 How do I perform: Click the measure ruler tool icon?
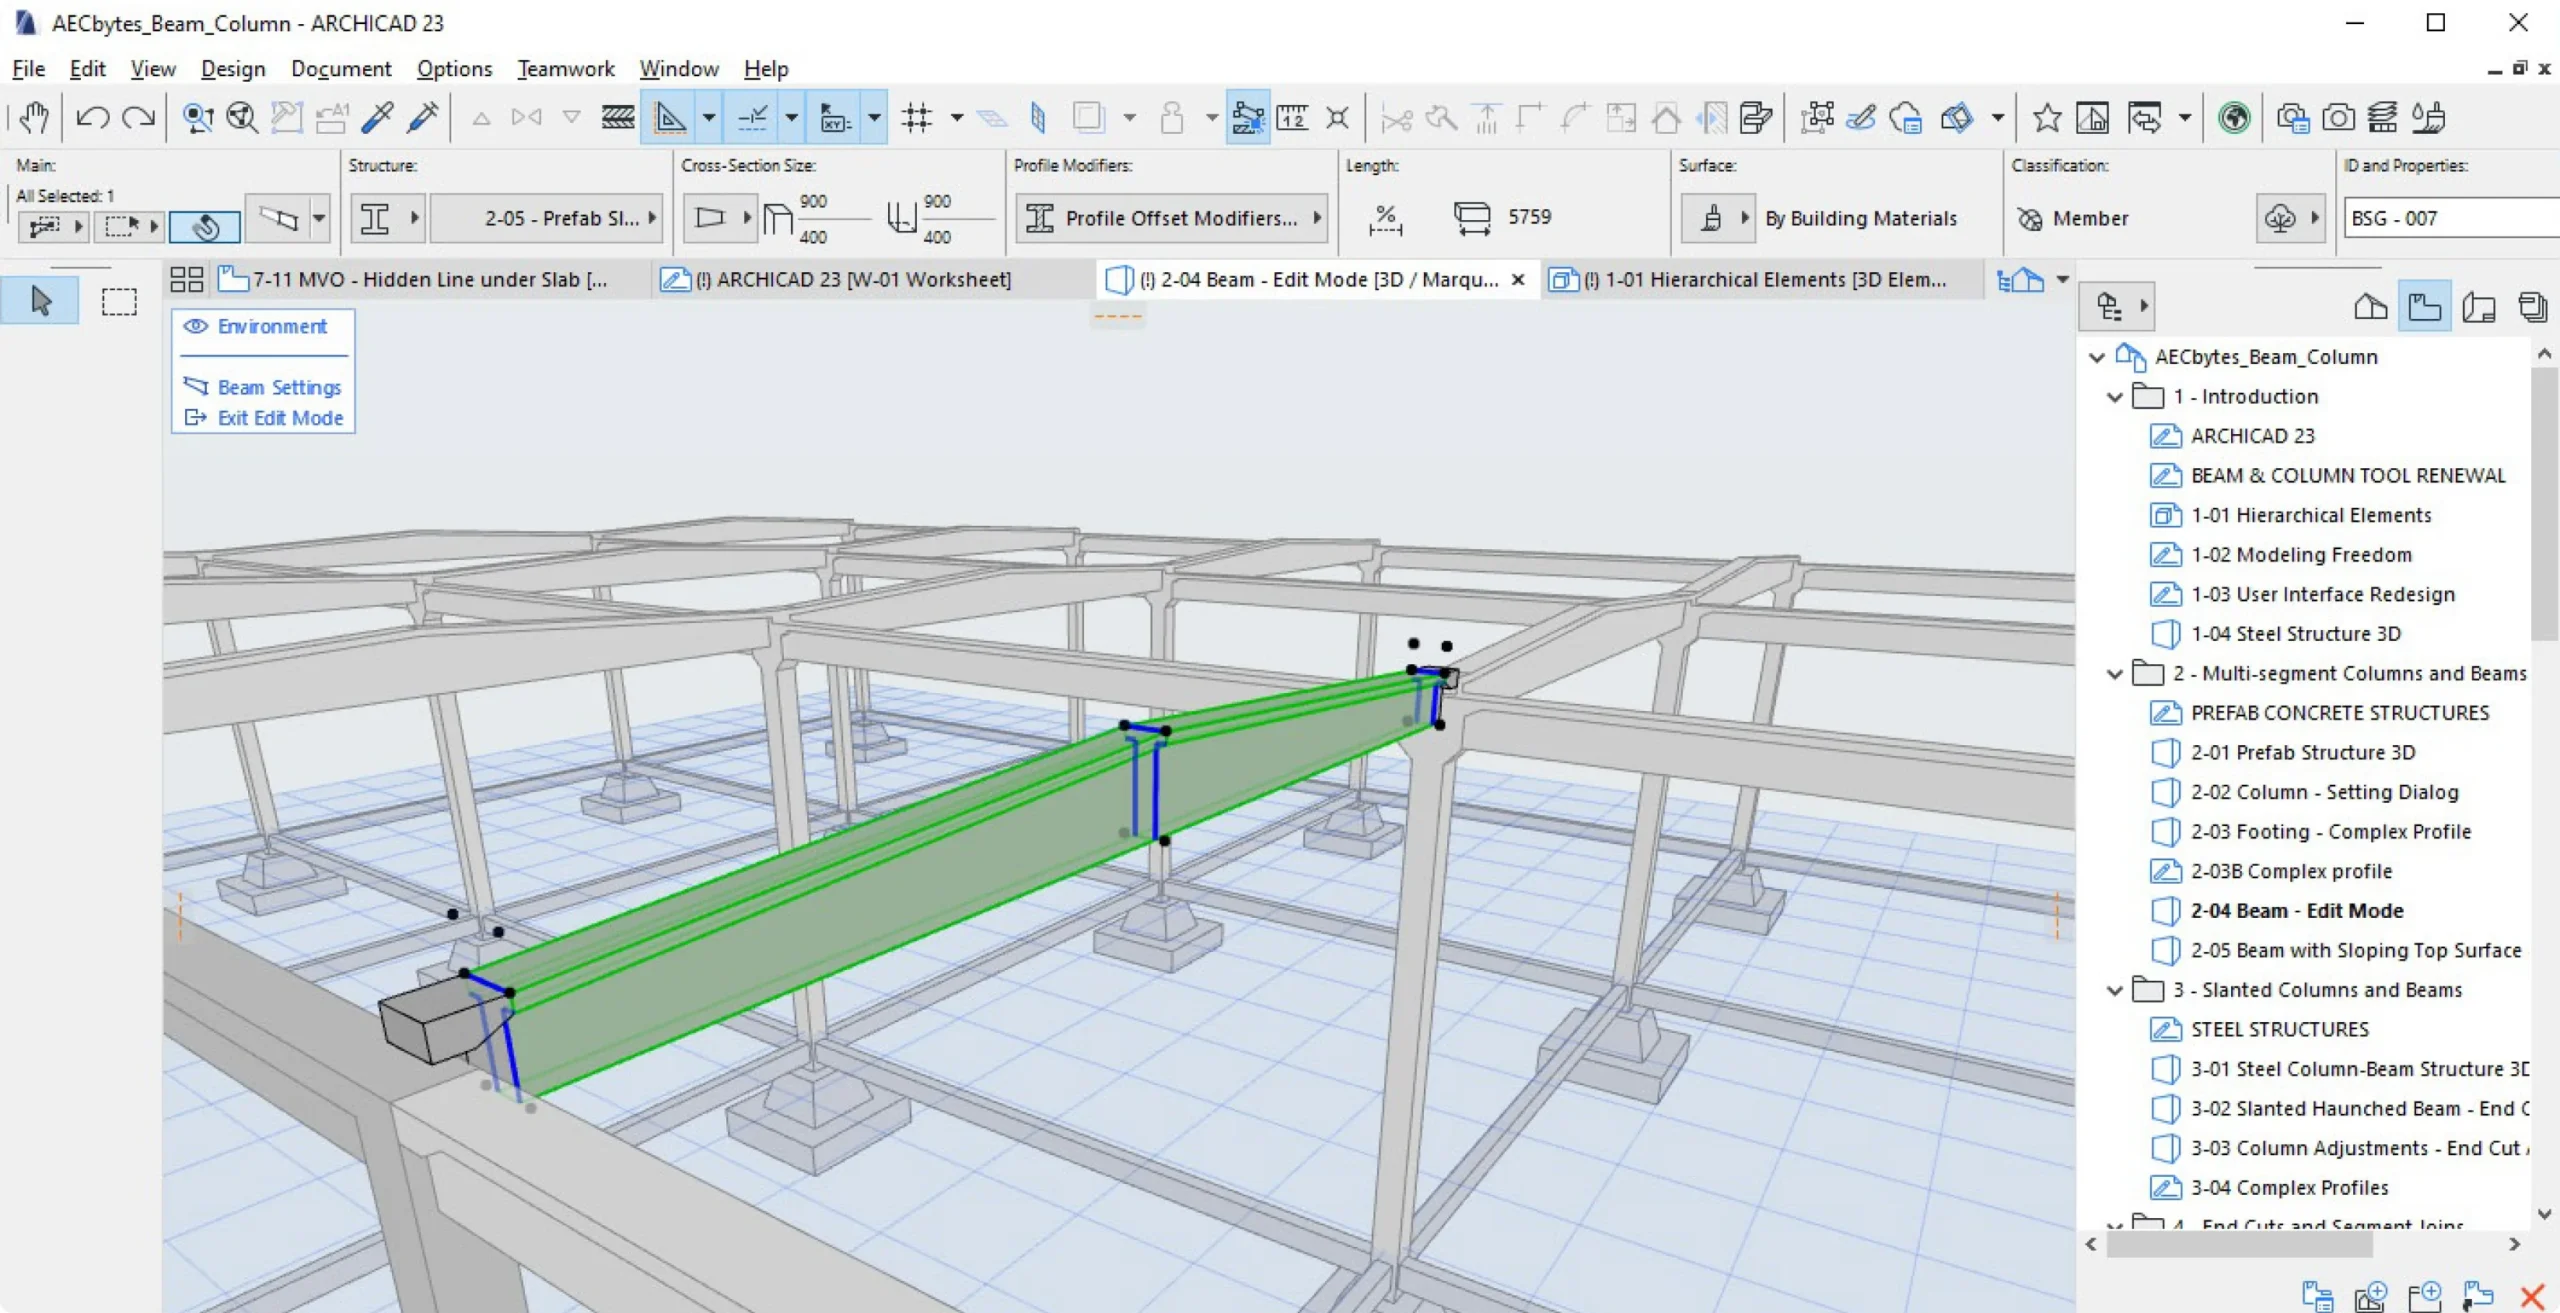point(1292,118)
